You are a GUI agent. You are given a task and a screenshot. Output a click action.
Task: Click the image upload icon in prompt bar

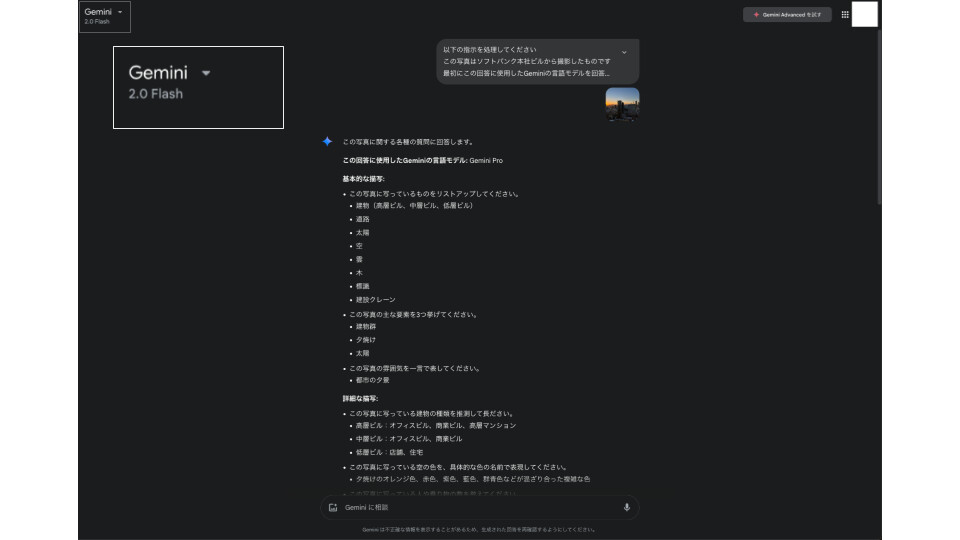[x=333, y=508]
